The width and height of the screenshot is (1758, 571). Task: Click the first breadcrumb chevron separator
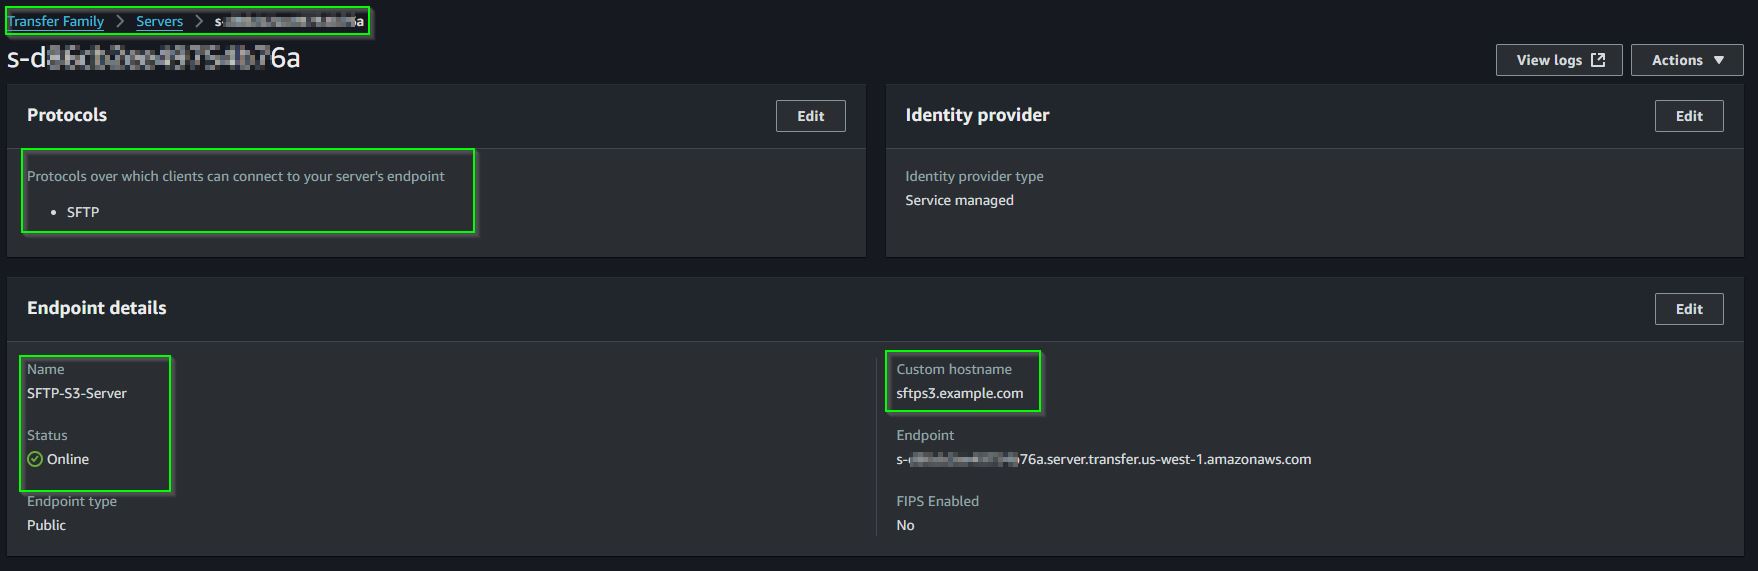[x=120, y=21]
